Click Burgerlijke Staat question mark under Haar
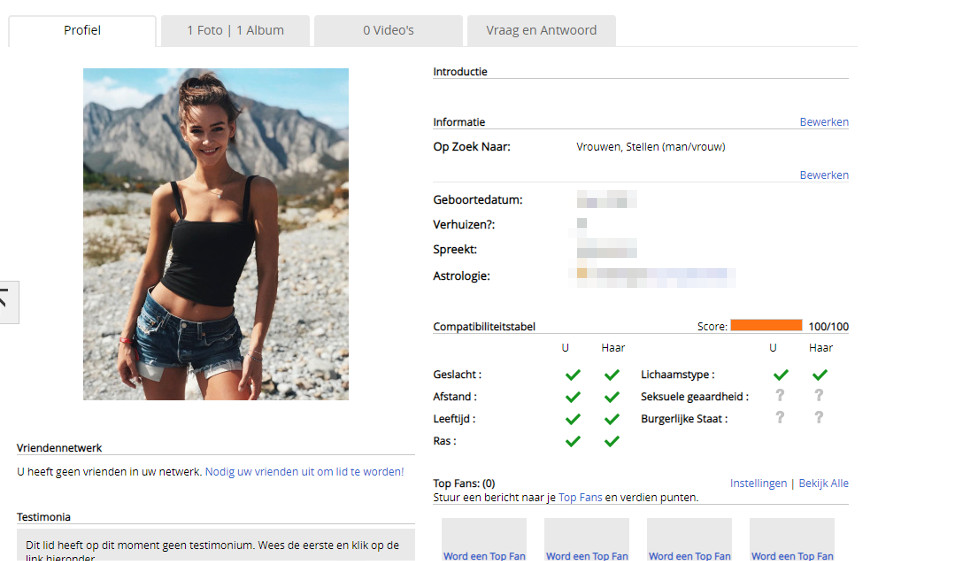The height and width of the screenshot is (561, 960). [819, 418]
